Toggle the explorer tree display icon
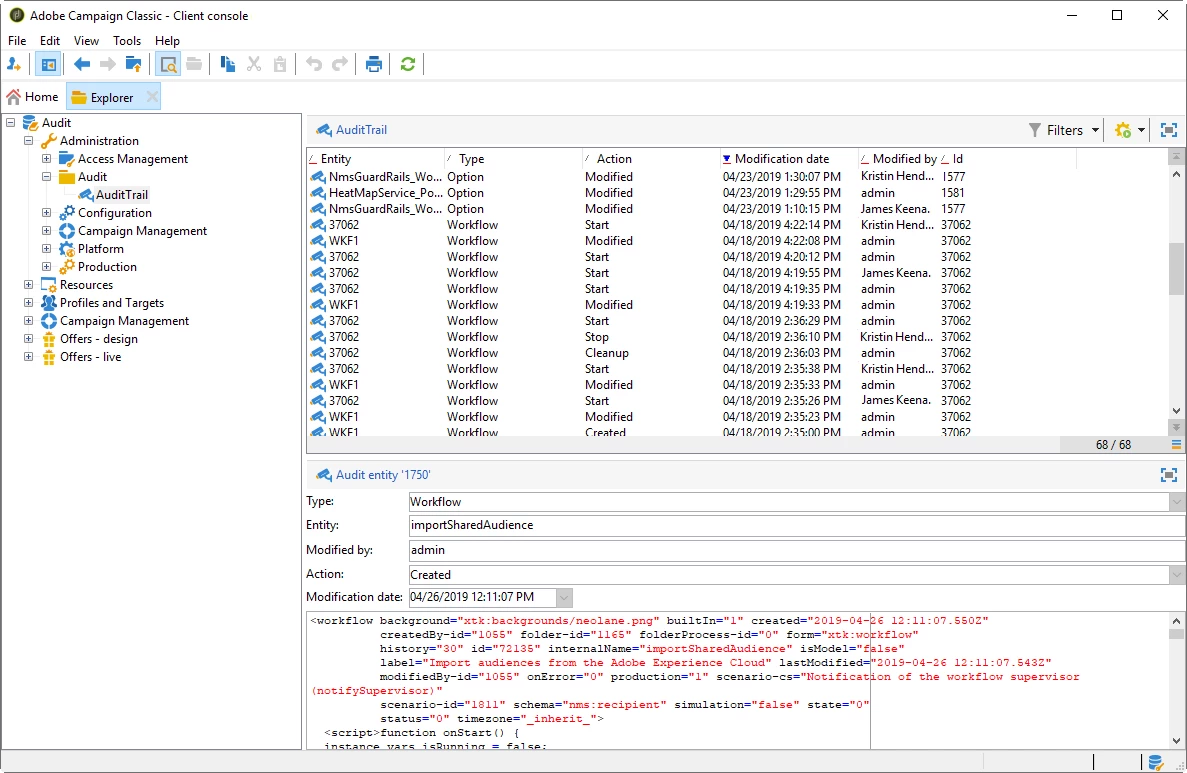Viewport: 1187px width, 773px height. (x=48, y=64)
